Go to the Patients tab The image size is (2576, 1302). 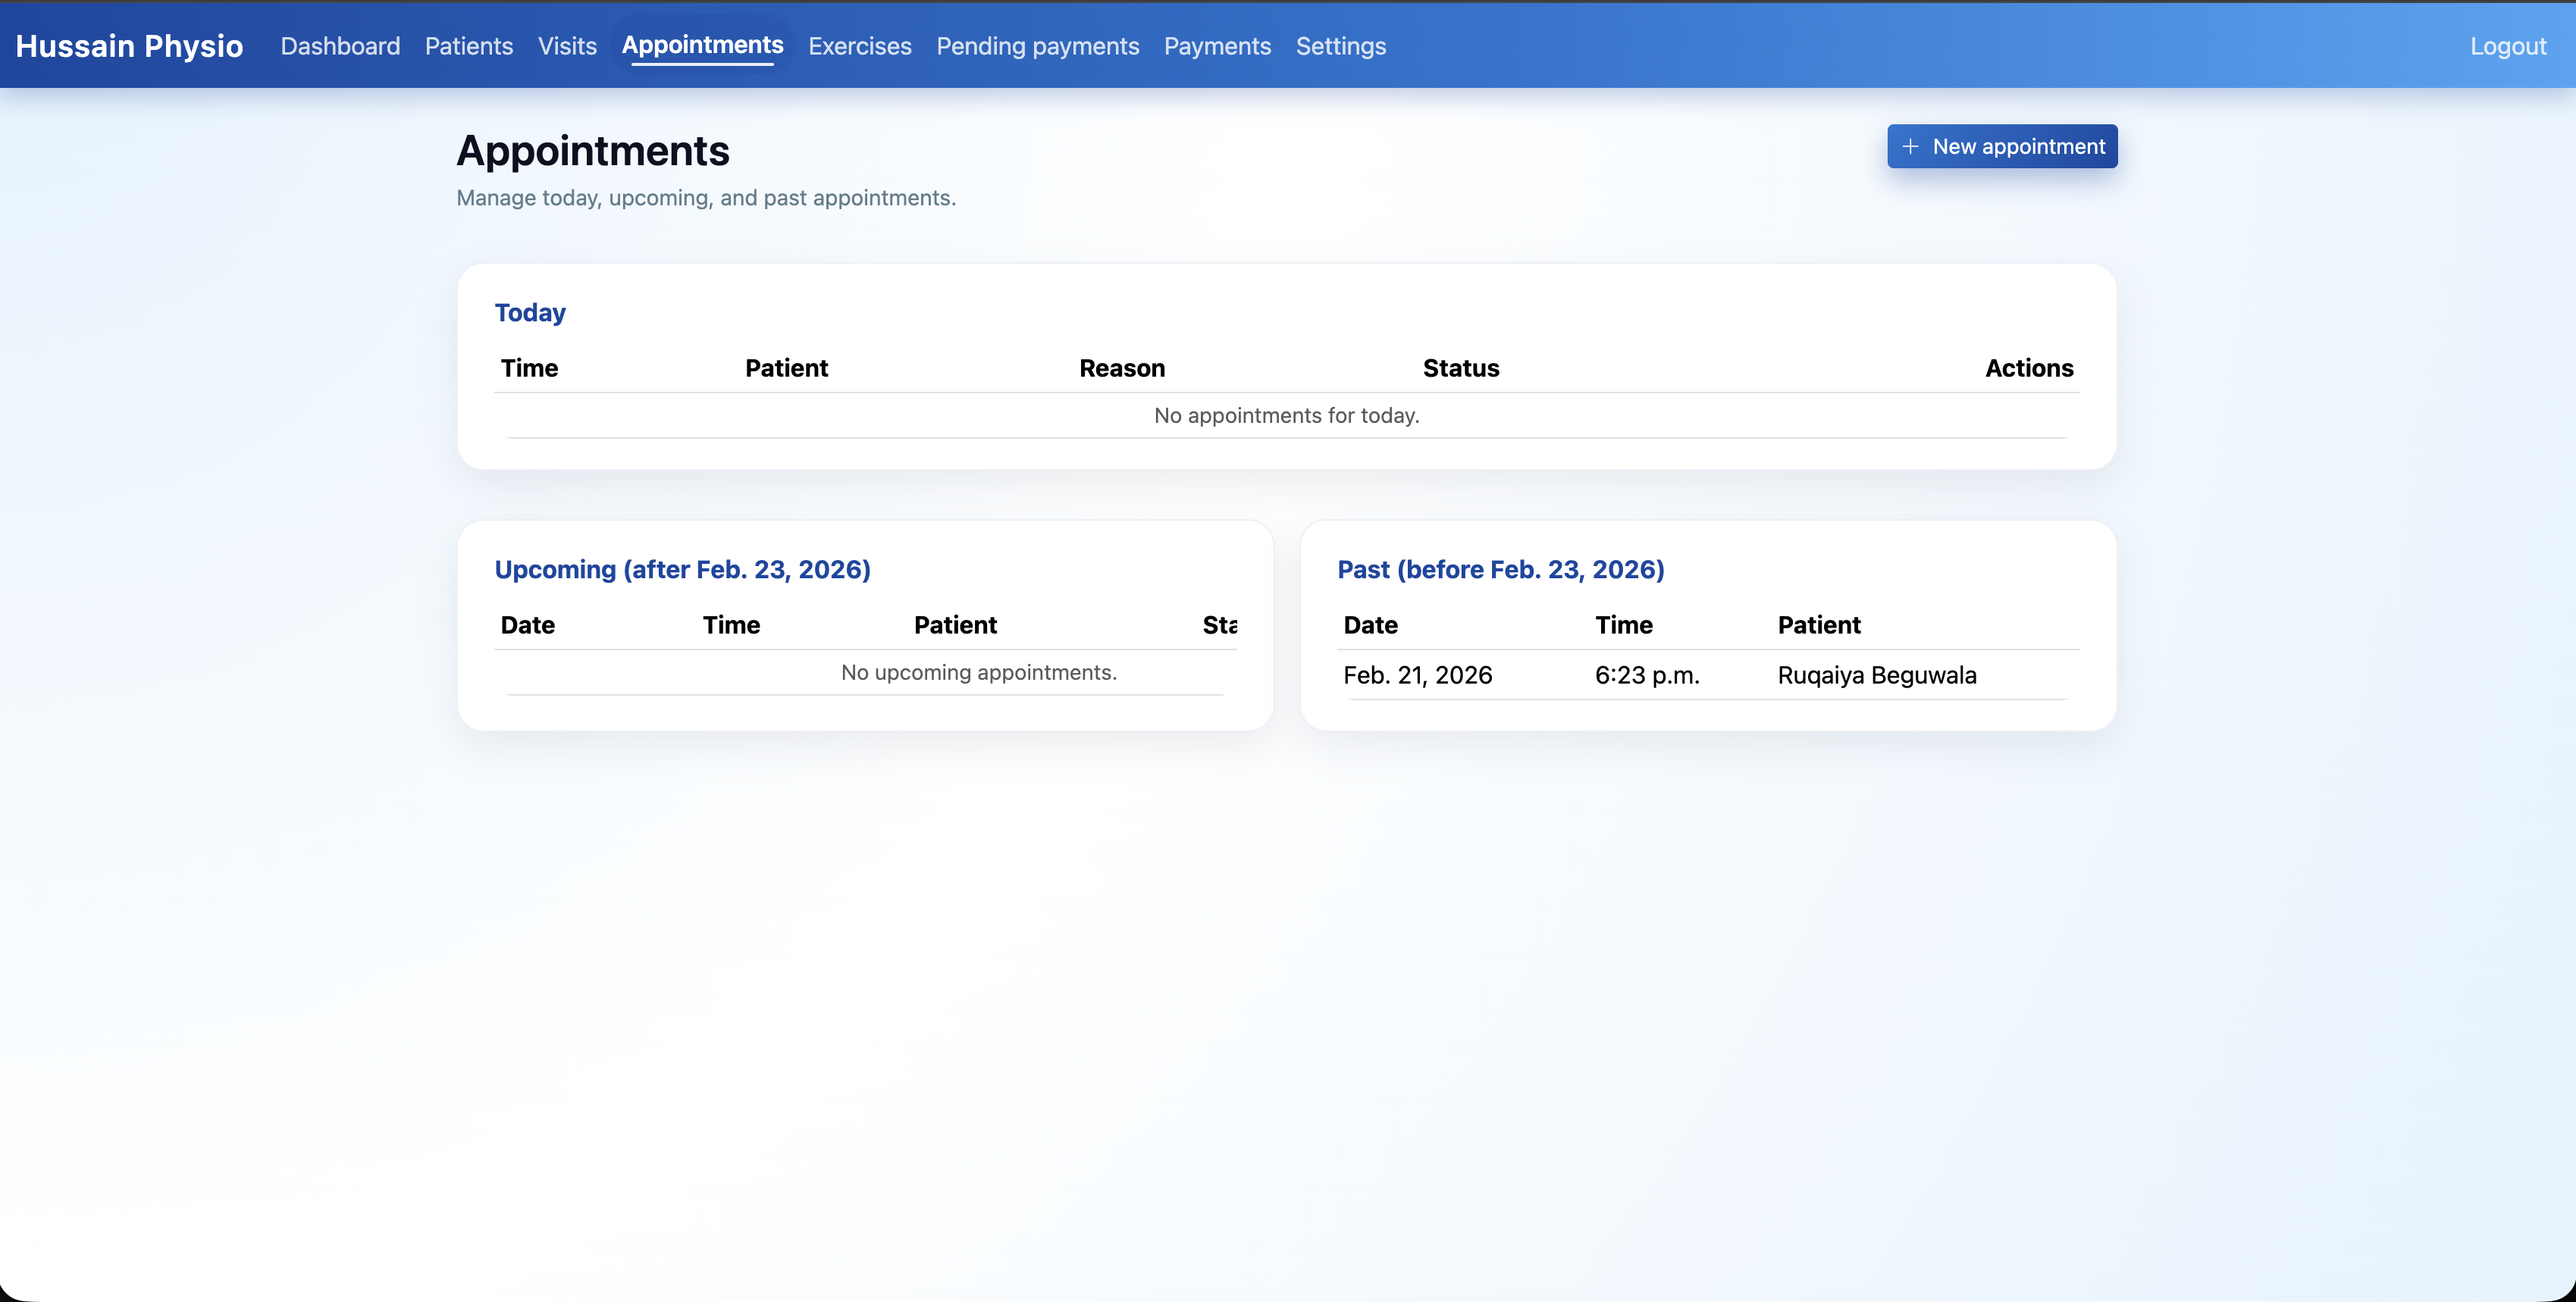(469, 46)
